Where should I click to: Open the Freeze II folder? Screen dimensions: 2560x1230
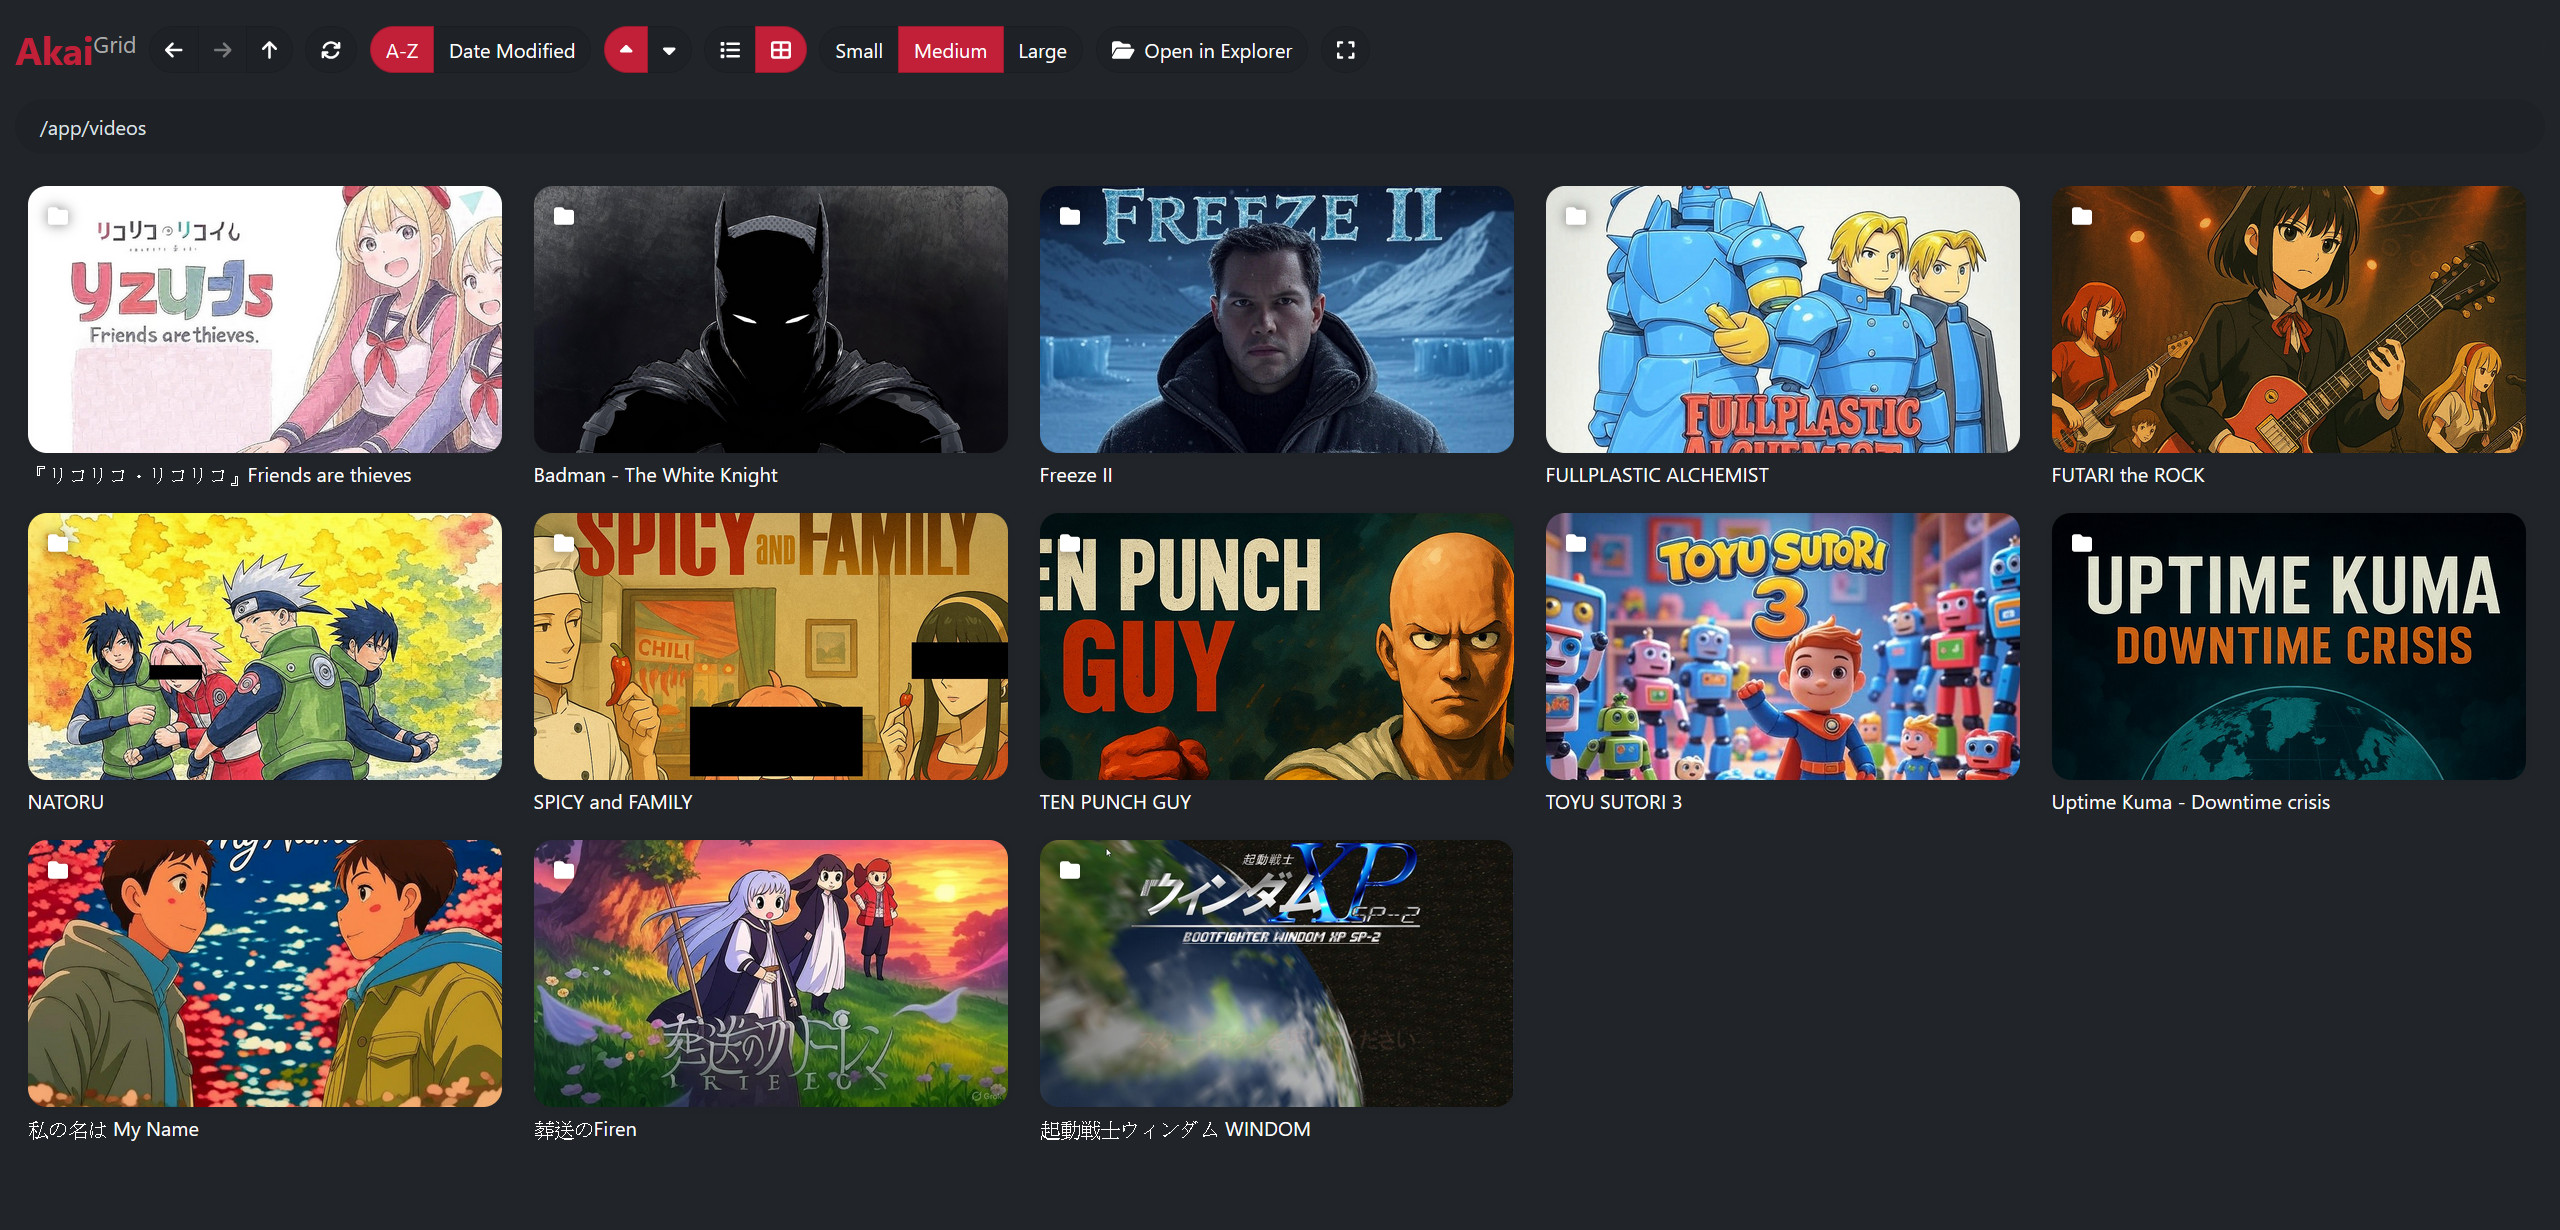point(1276,320)
